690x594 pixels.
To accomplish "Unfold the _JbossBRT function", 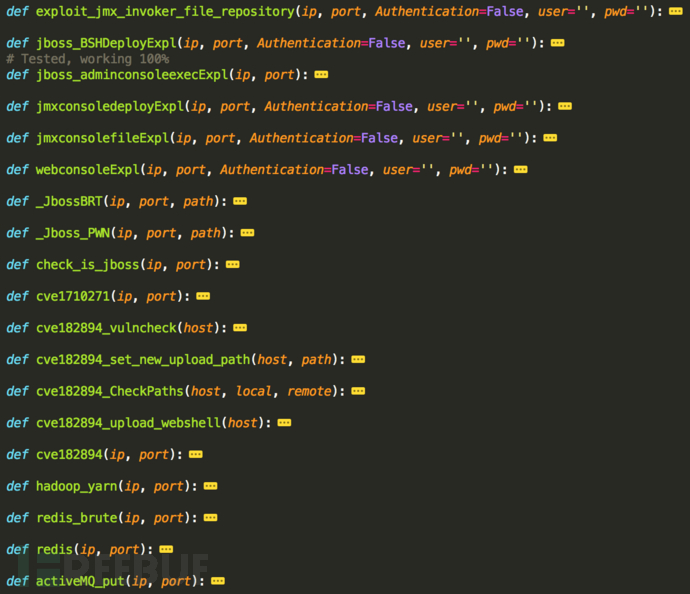I will point(240,202).
